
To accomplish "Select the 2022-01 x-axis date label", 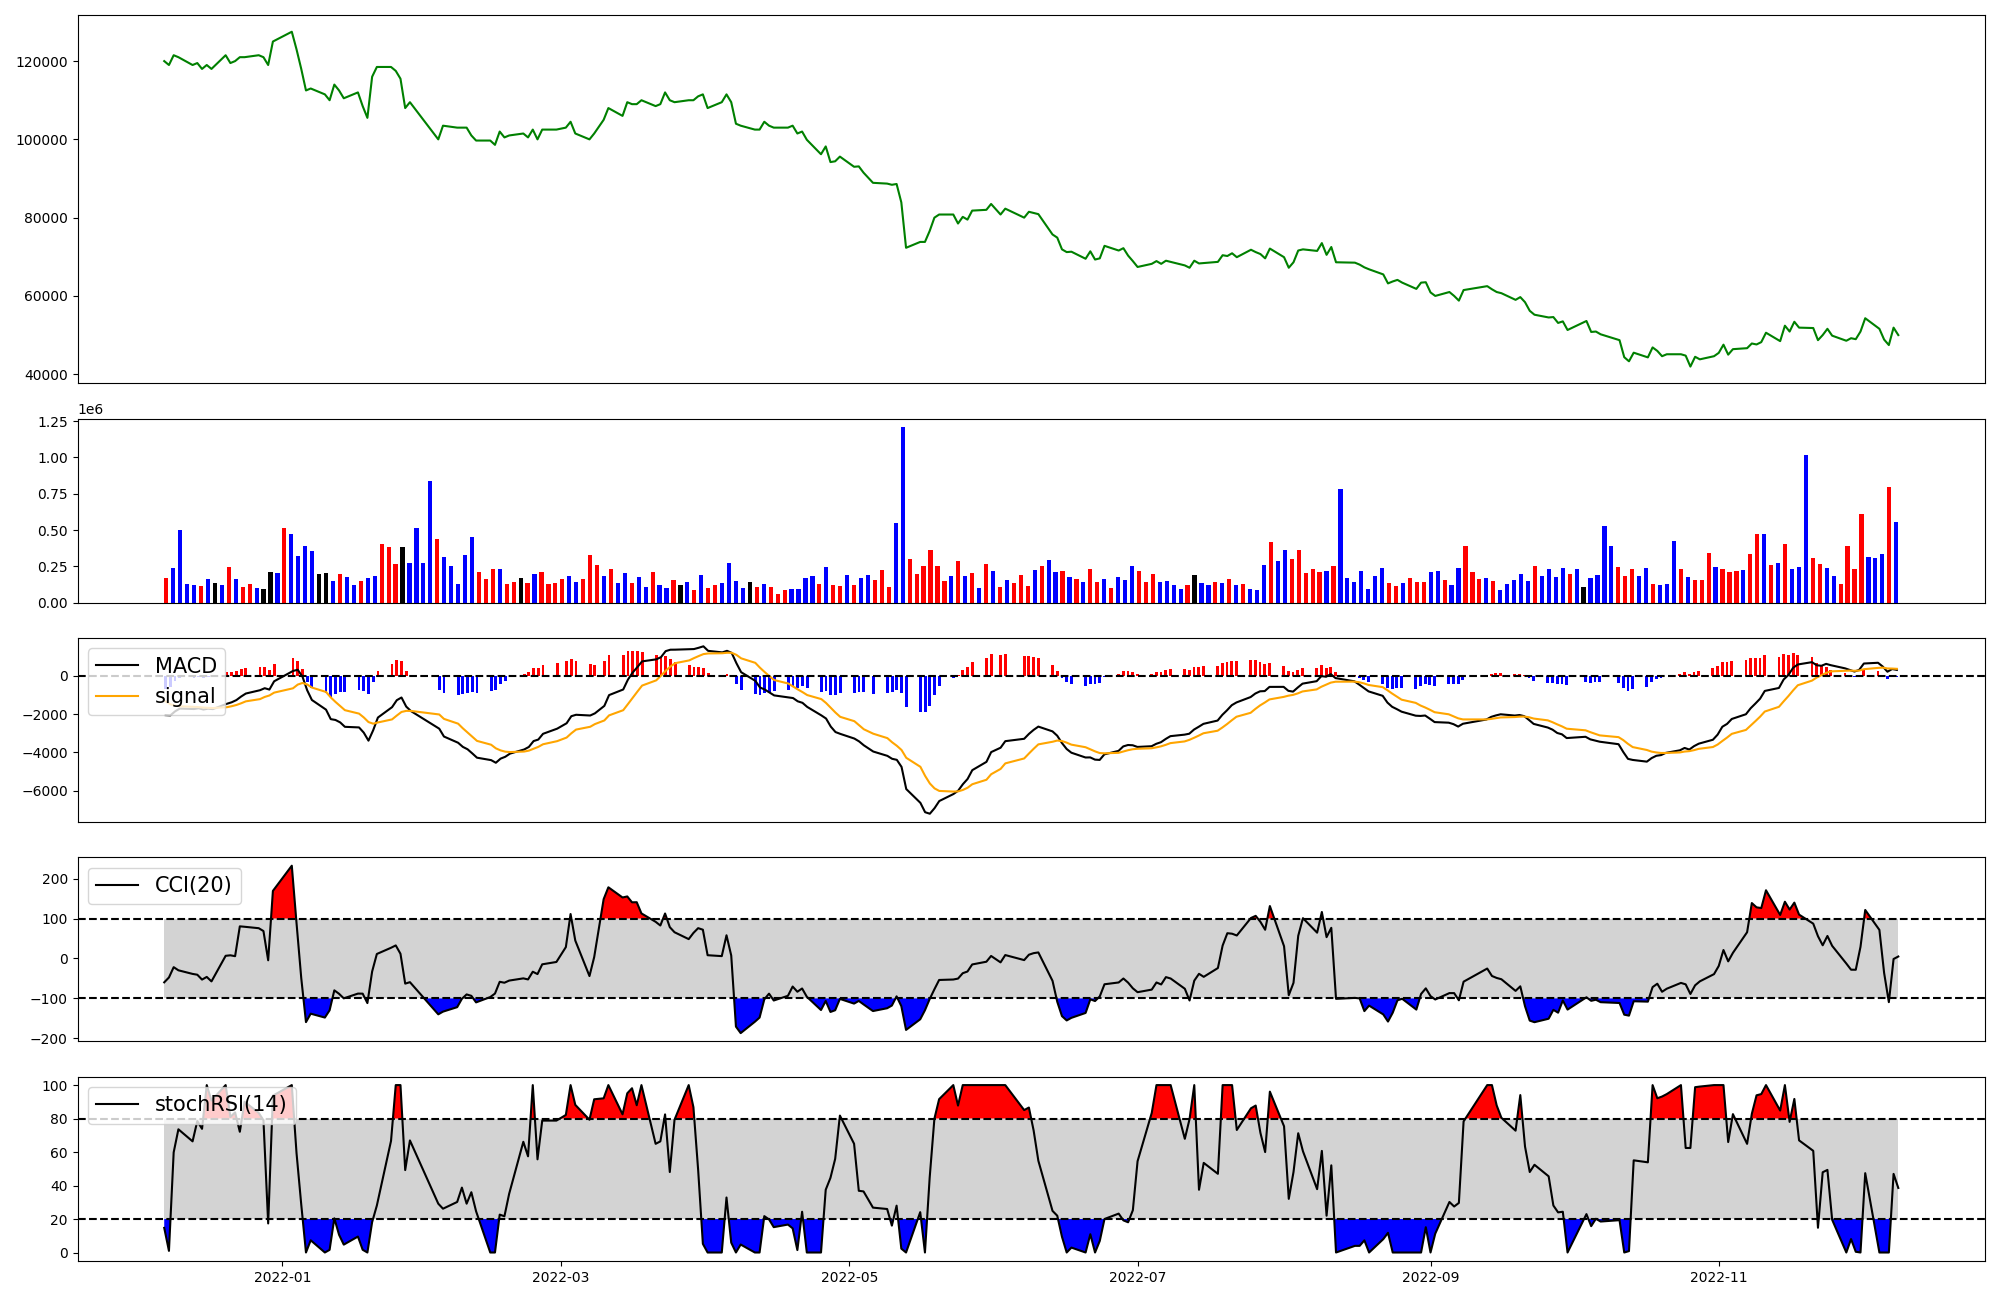I will [x=283, y=1277].
